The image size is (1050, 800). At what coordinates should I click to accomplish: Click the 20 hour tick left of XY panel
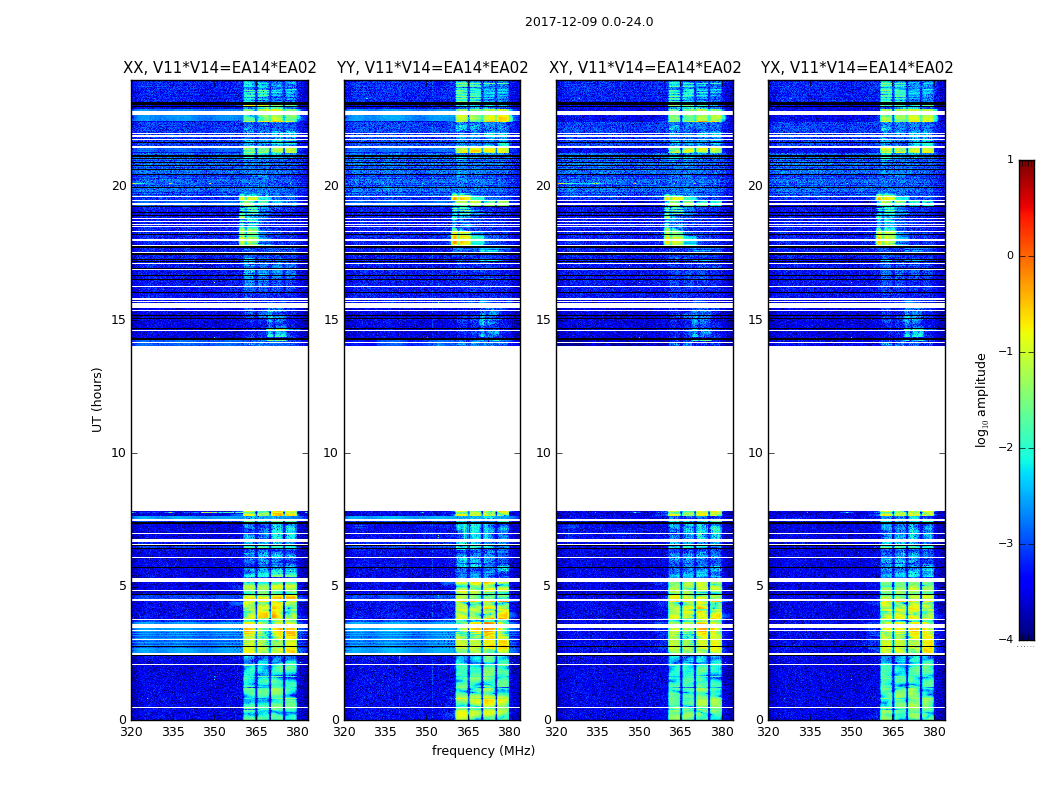542,186
